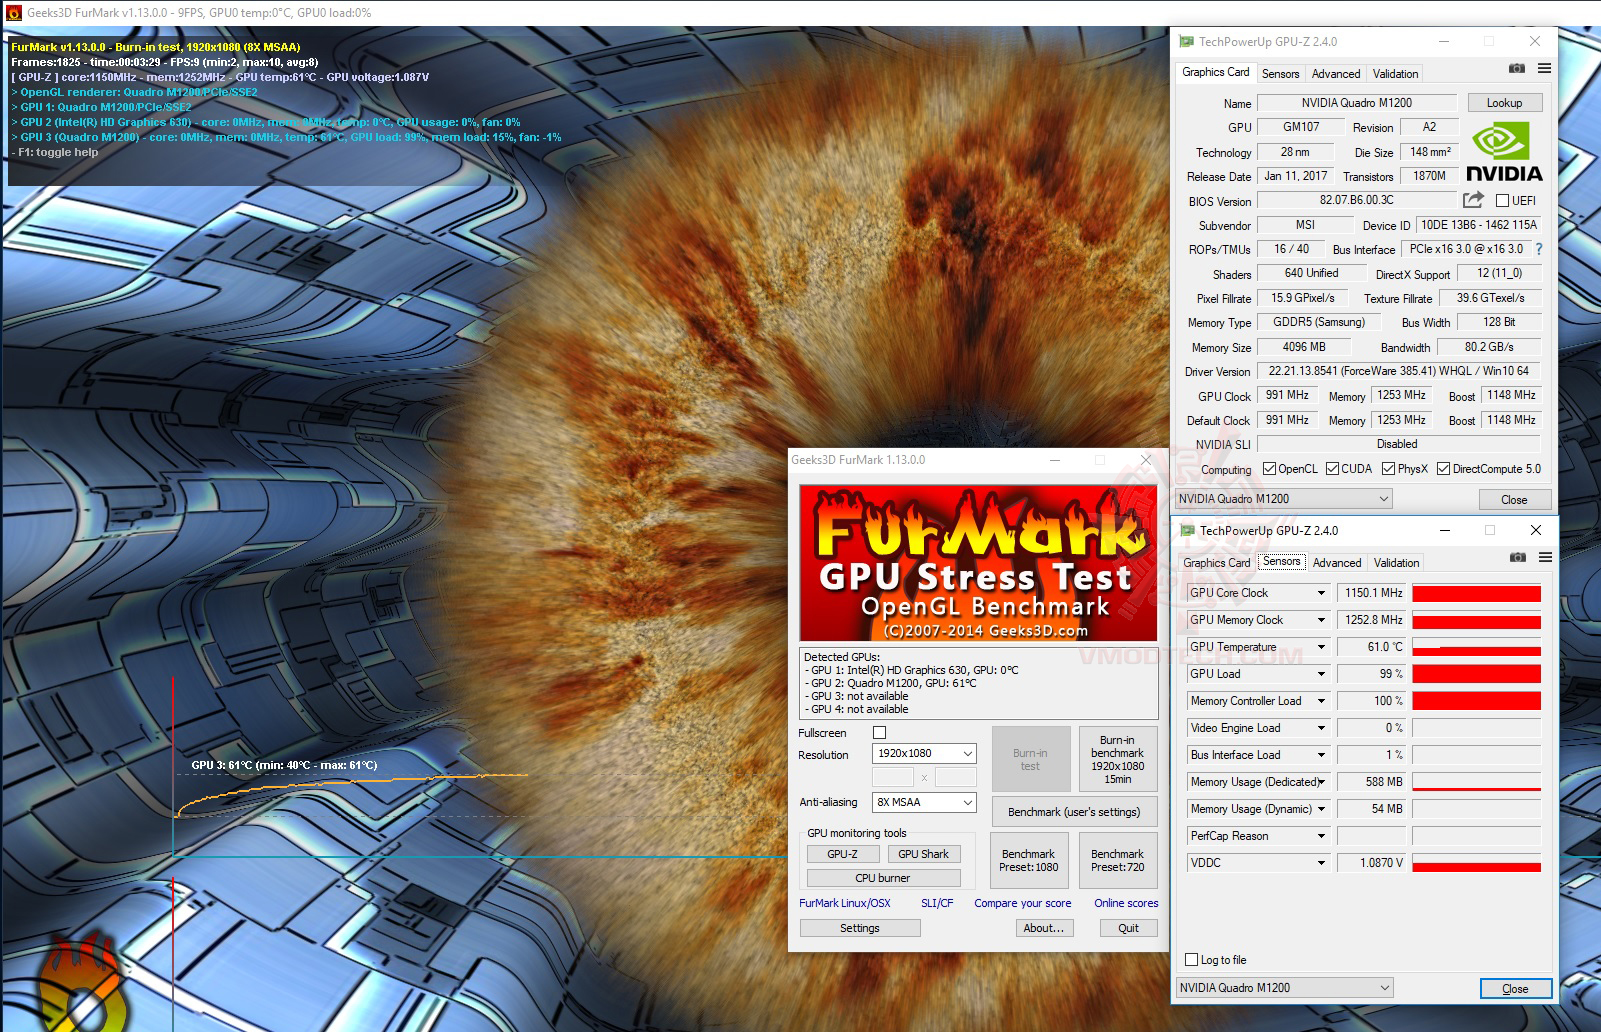The width and height of the screenshot is (1601, 1032).
Task: Open the Anti-aliasing 8X MSAA dropdown
Action: tap(924, 802)
